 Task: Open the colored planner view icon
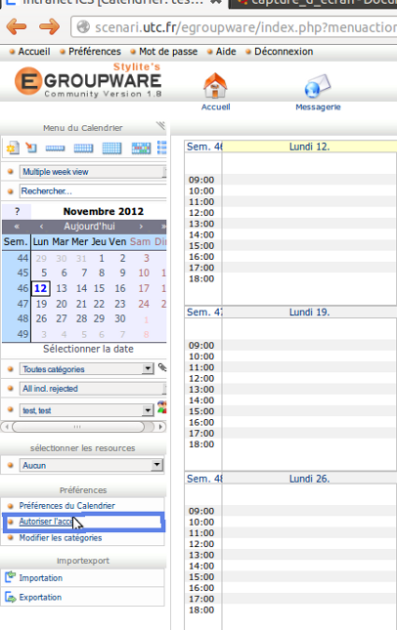[x=141, y=148]
